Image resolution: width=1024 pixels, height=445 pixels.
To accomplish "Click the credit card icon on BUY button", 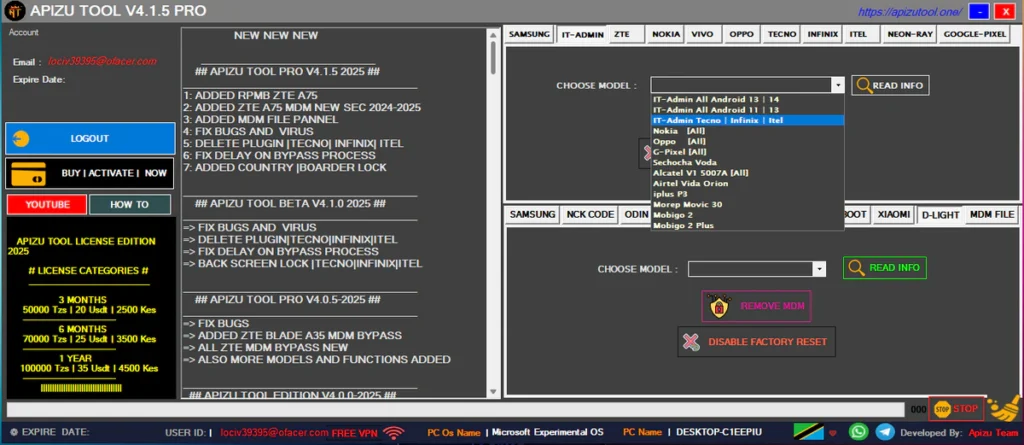I will click(29, 173).
